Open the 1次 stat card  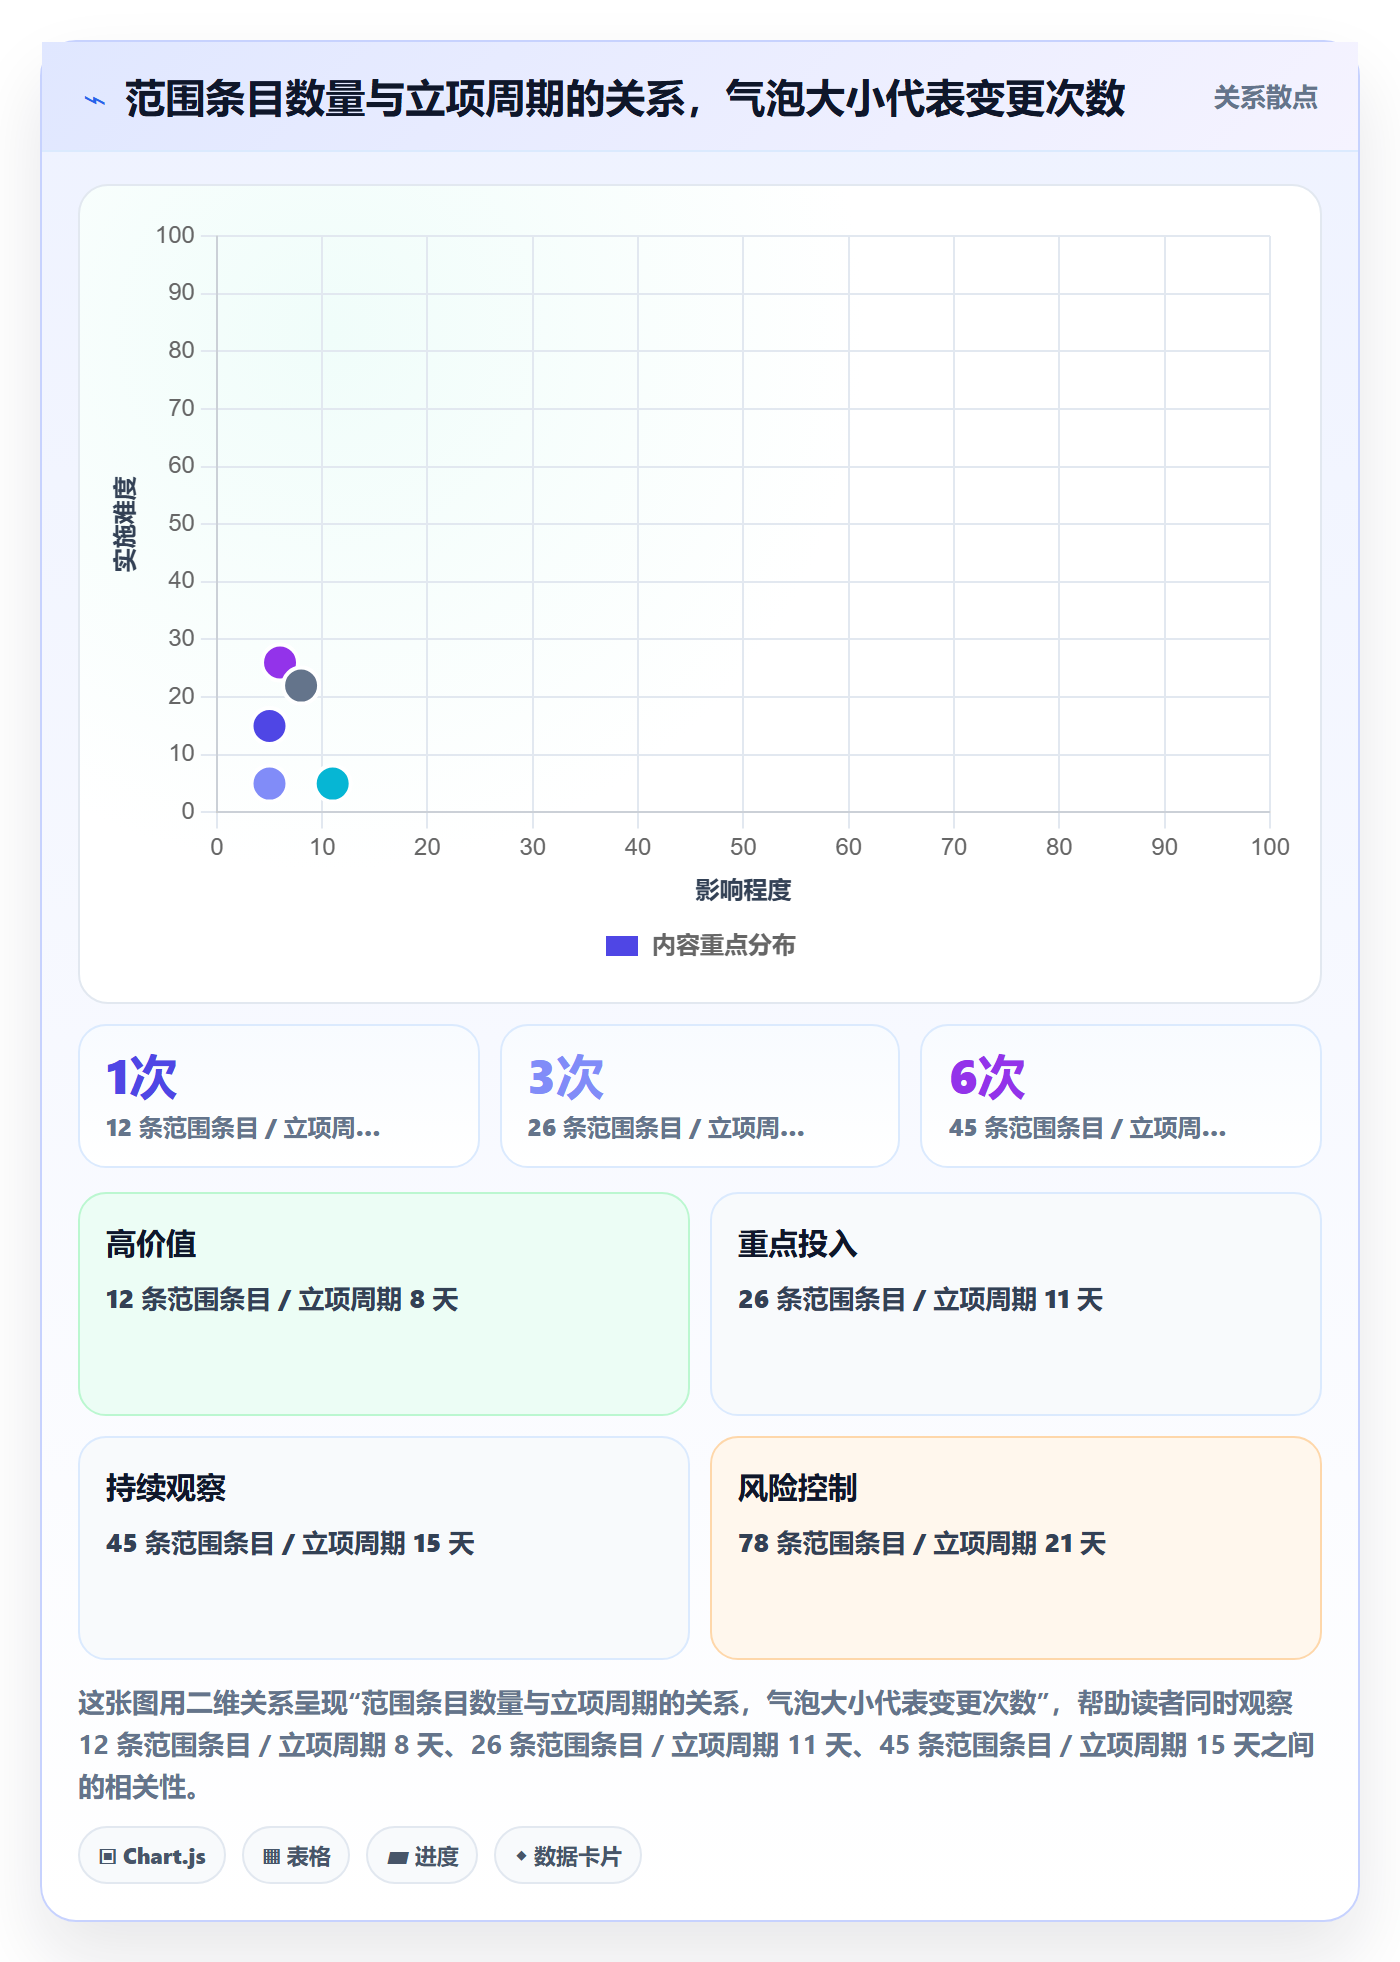(279, 1096)
